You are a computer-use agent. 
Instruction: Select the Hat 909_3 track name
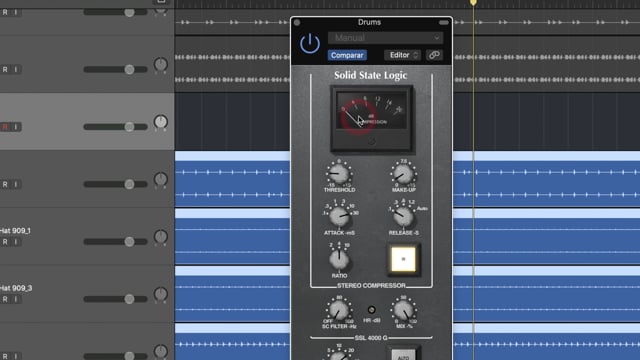pyautogui.click(x=16, y=288)
